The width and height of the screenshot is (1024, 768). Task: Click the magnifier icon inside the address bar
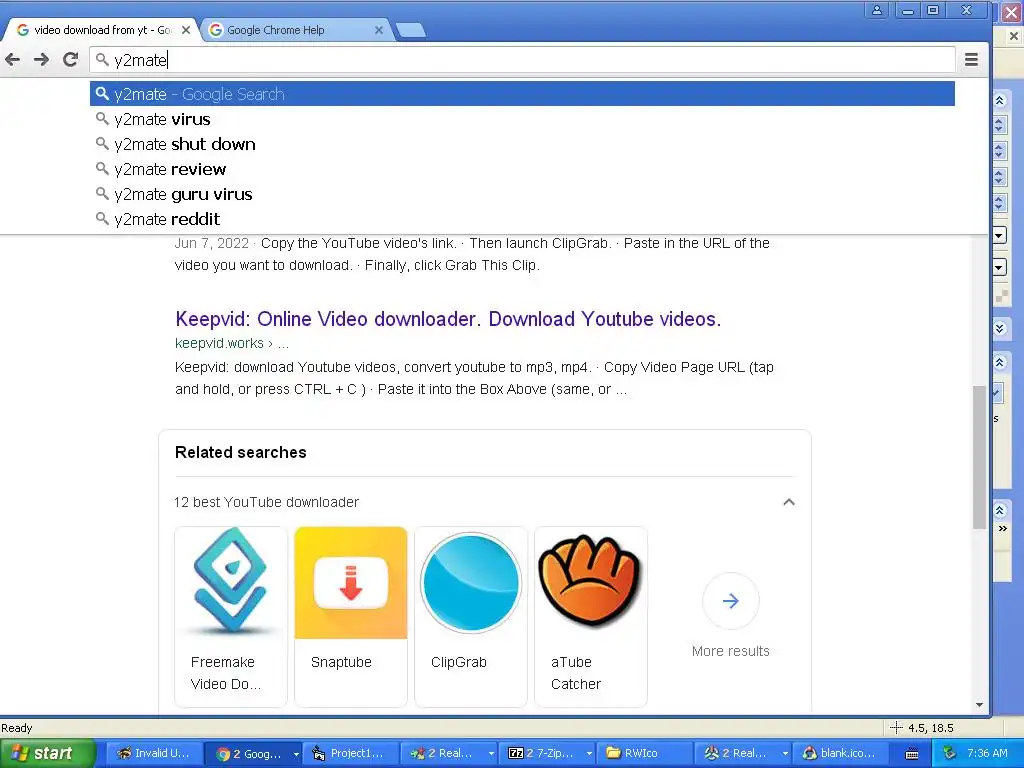pyautogui.click(x=102, y=60)
